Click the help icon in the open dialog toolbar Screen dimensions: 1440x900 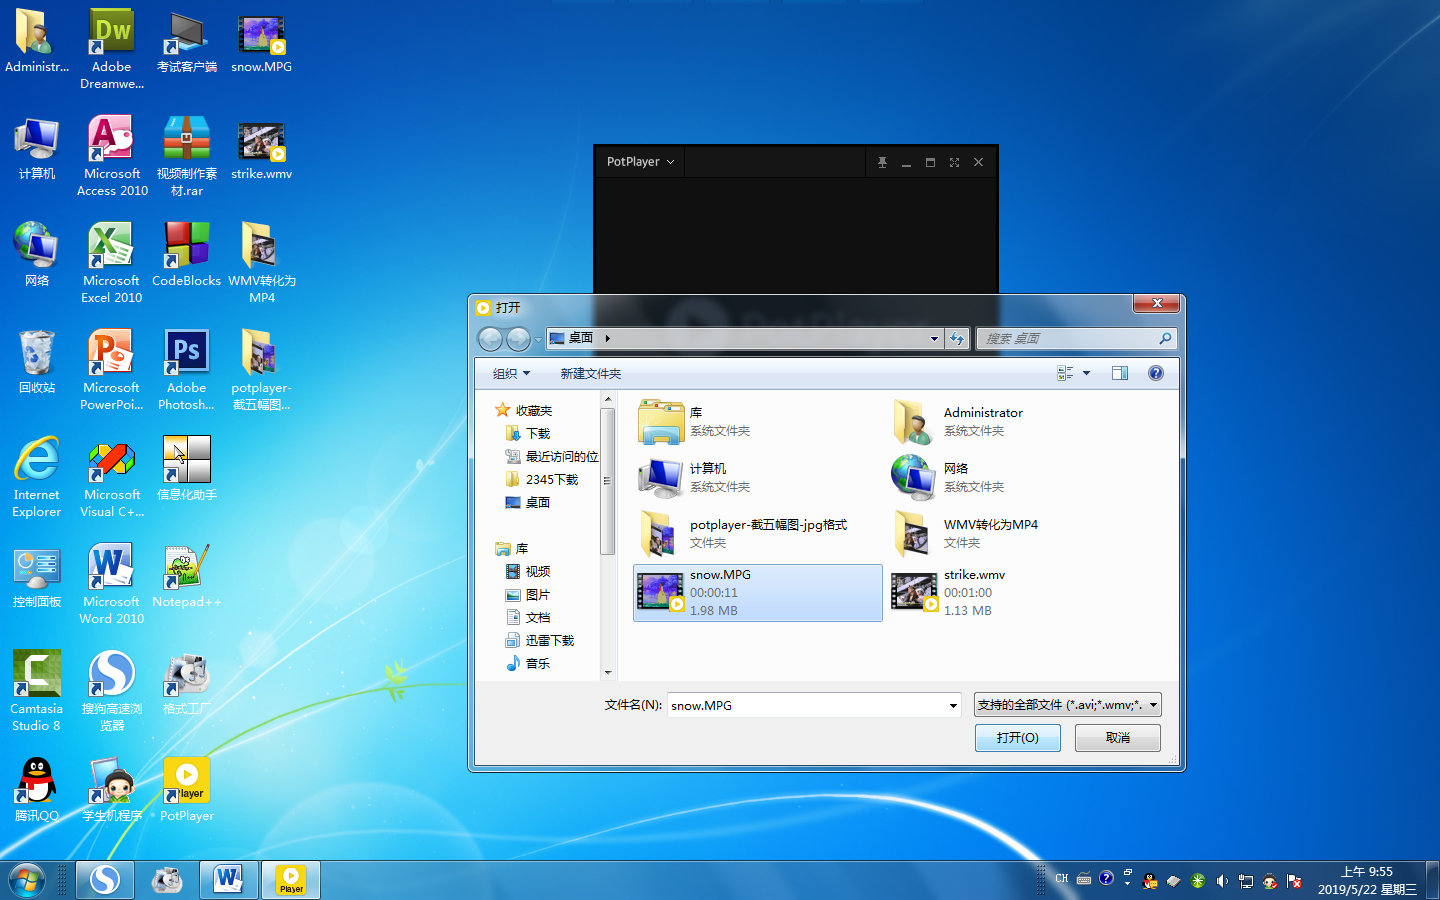pos(1156,373)
